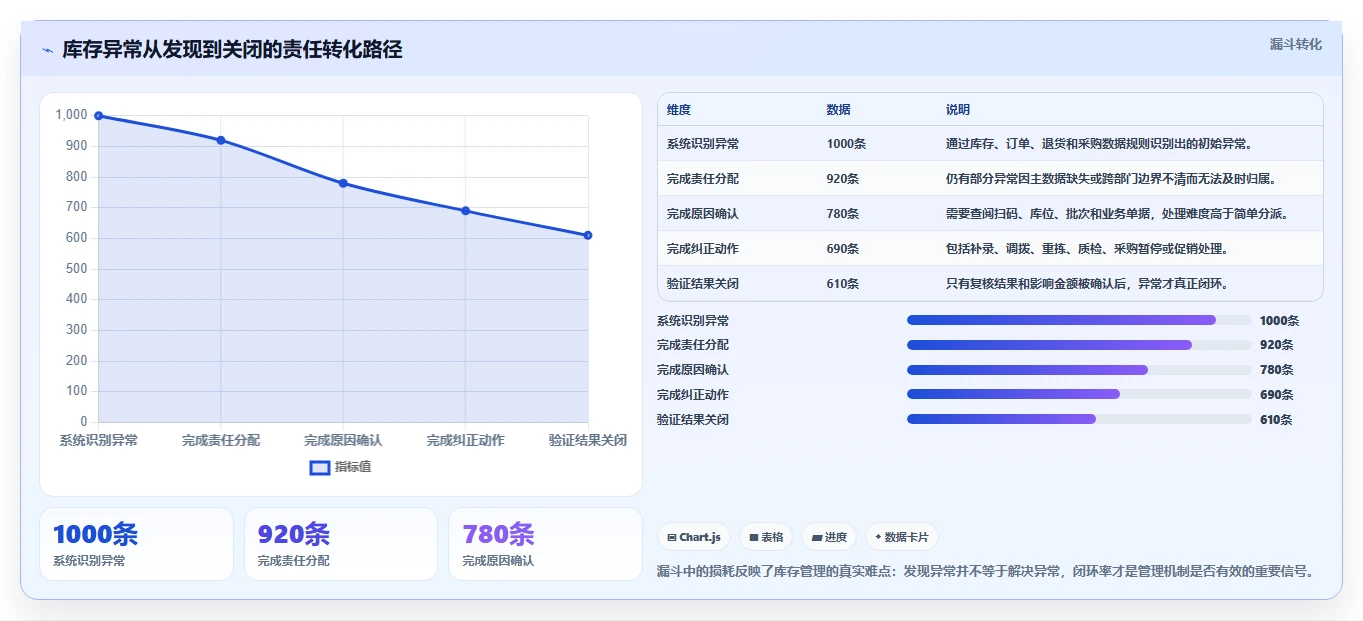Click the 1000条 table data cell

coord(846,144)
